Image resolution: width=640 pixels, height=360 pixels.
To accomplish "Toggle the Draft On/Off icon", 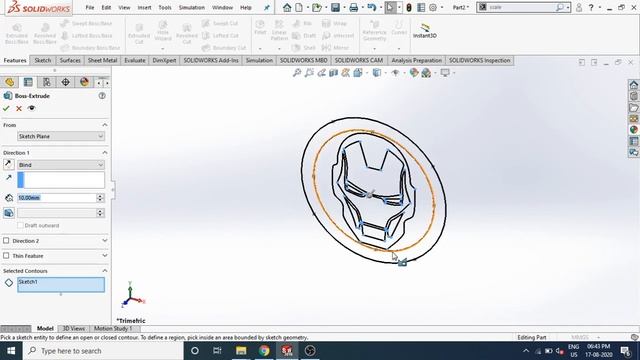I will tap(9, 213).
